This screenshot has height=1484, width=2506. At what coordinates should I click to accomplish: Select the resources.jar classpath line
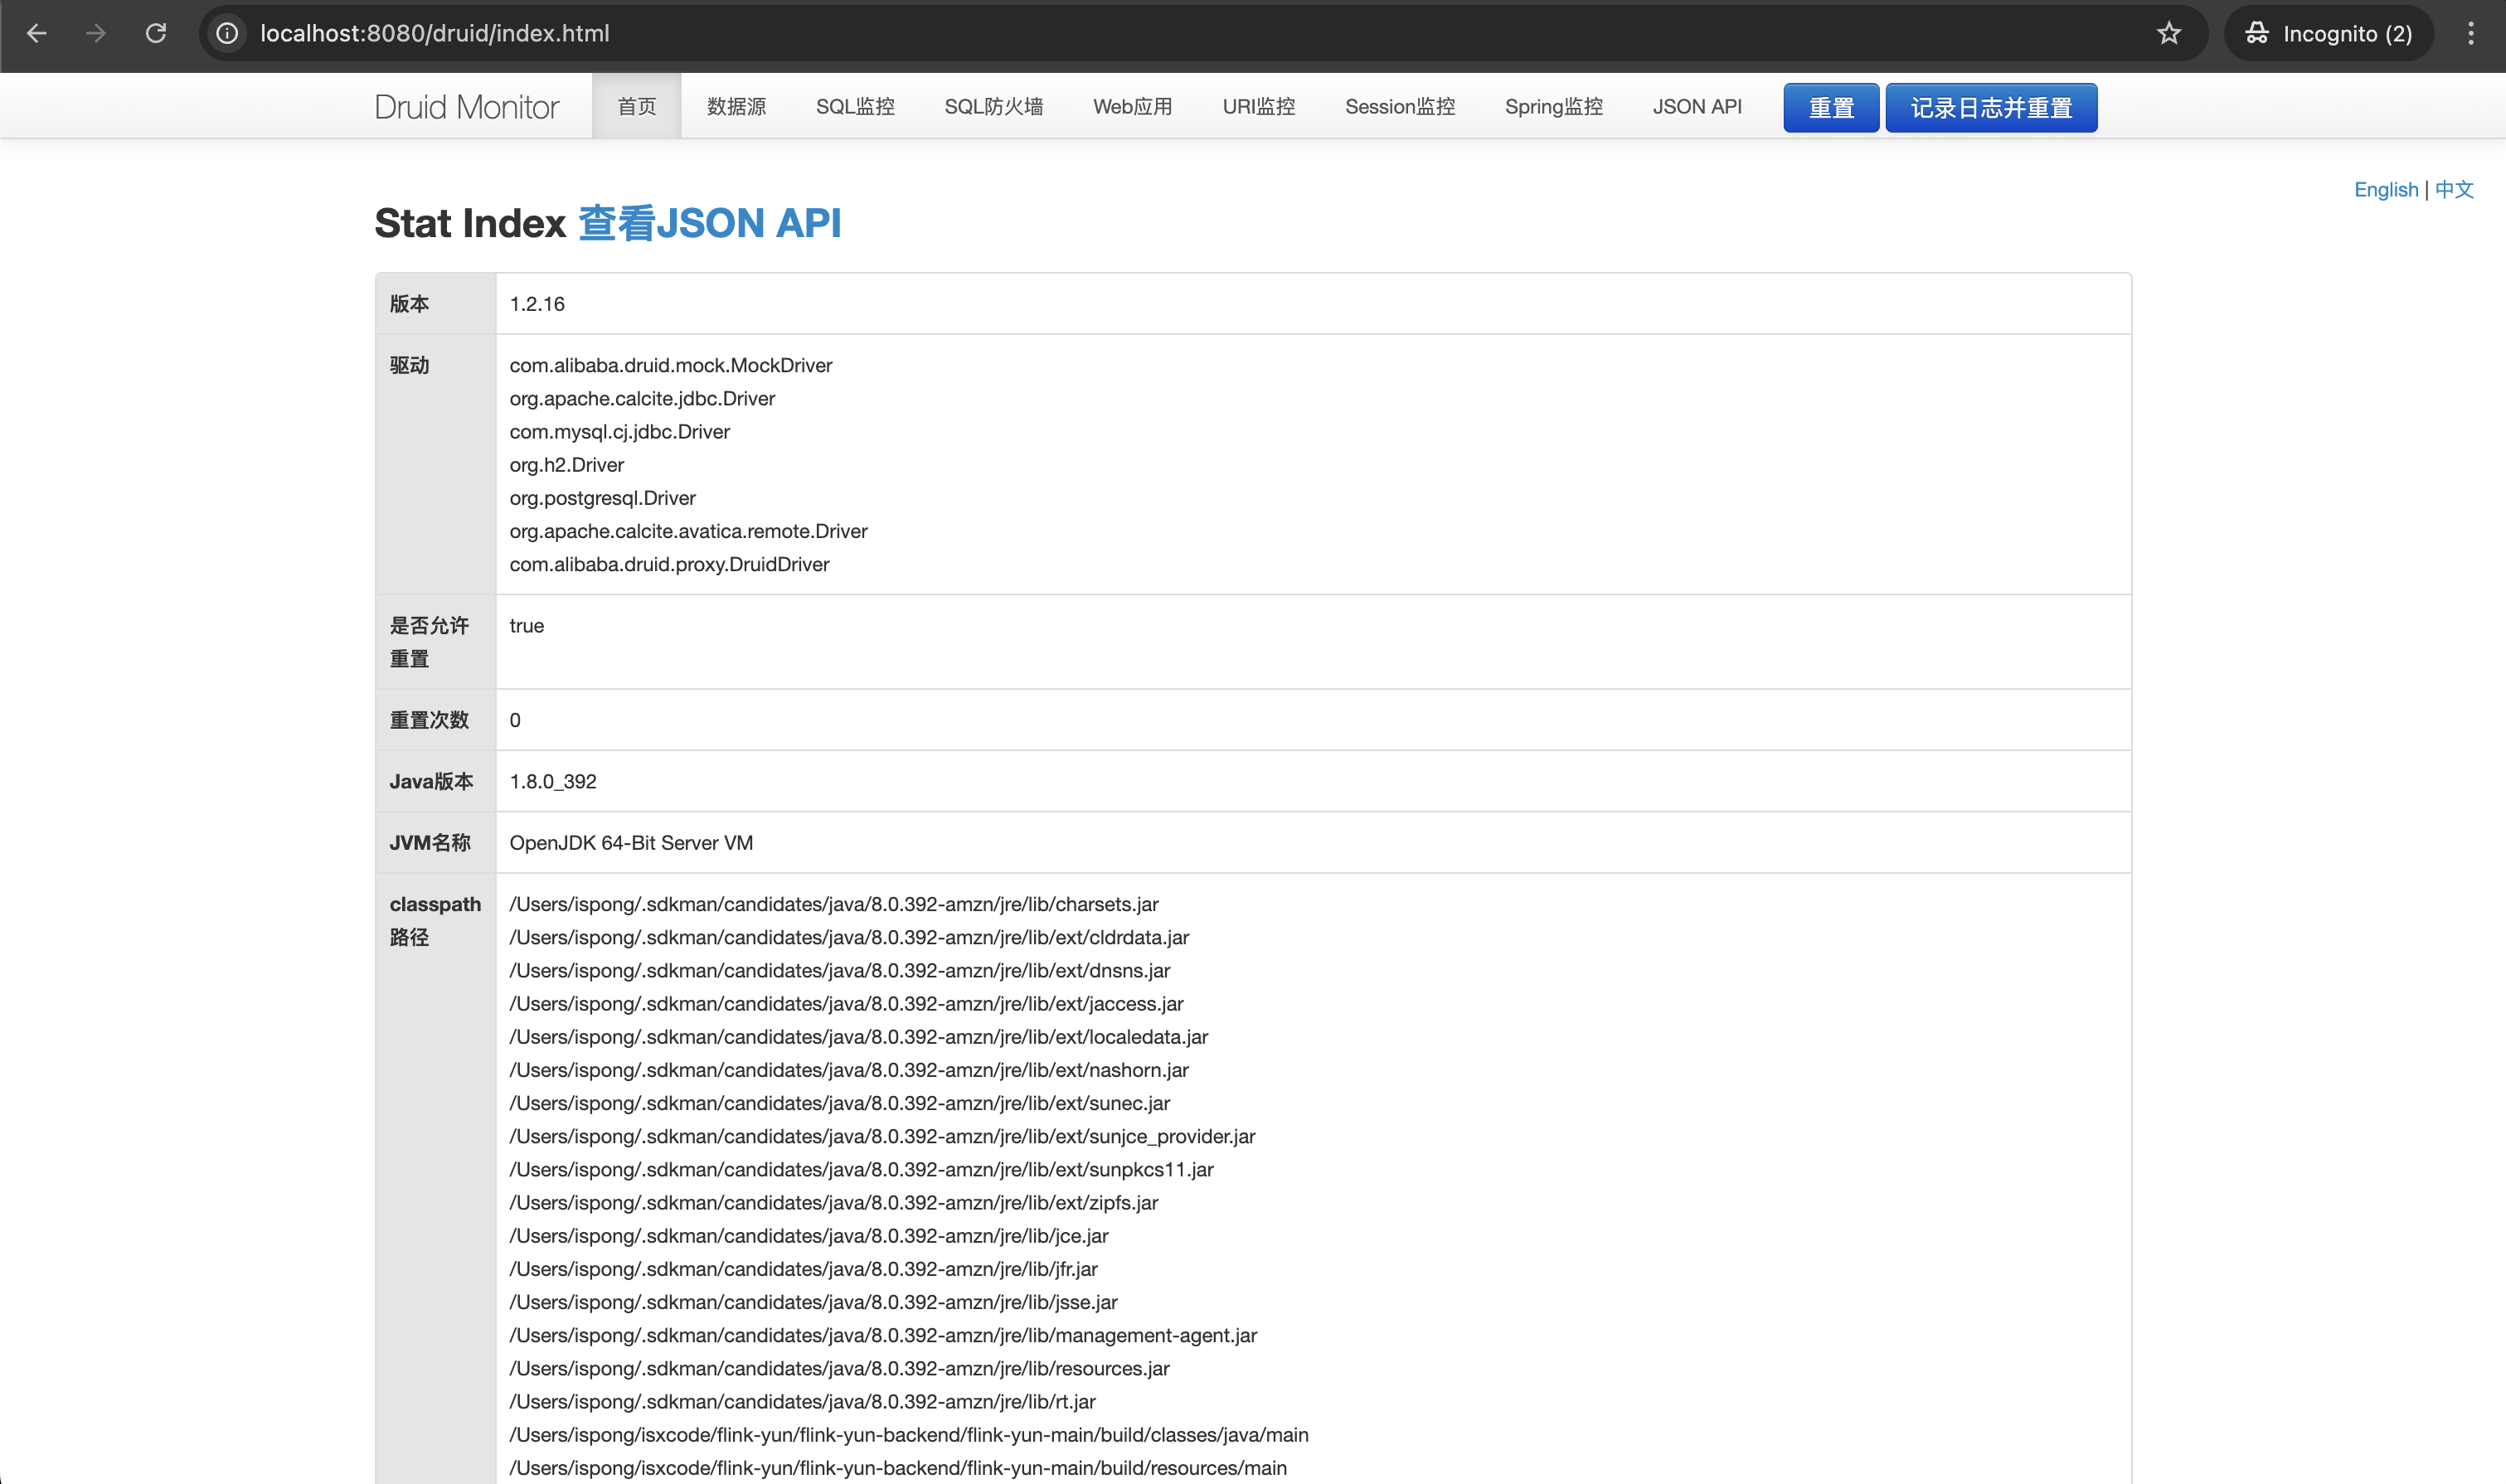[839, 1368]
